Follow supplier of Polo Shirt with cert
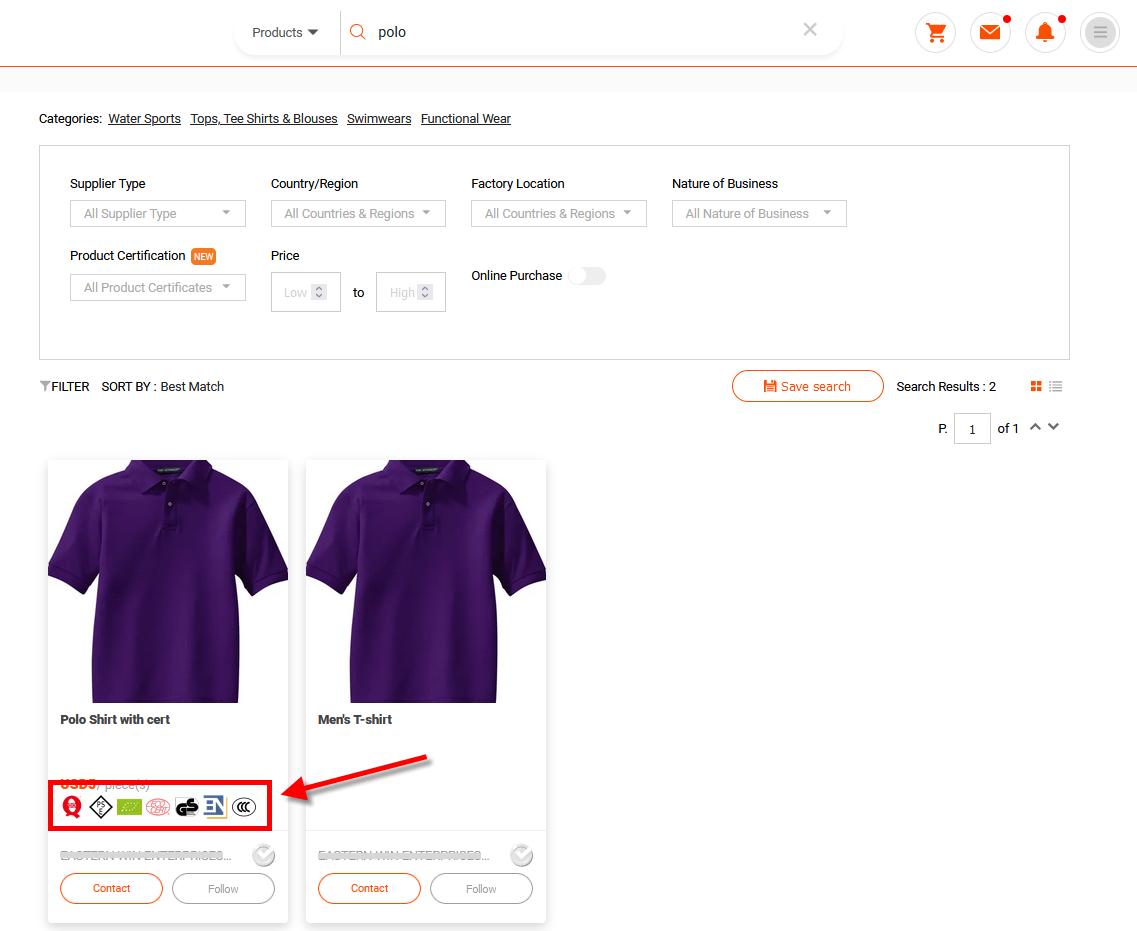This screenshot has height=931, width=1137. click(x=223, y=888)
